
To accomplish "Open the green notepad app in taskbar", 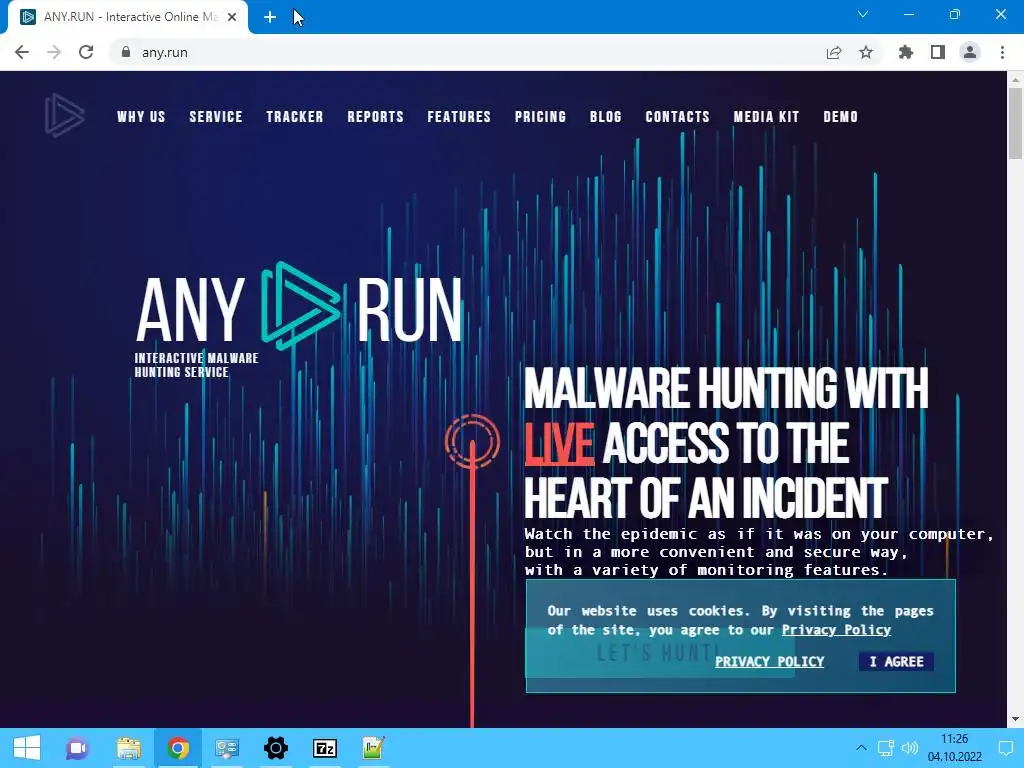I will point(373,748).
